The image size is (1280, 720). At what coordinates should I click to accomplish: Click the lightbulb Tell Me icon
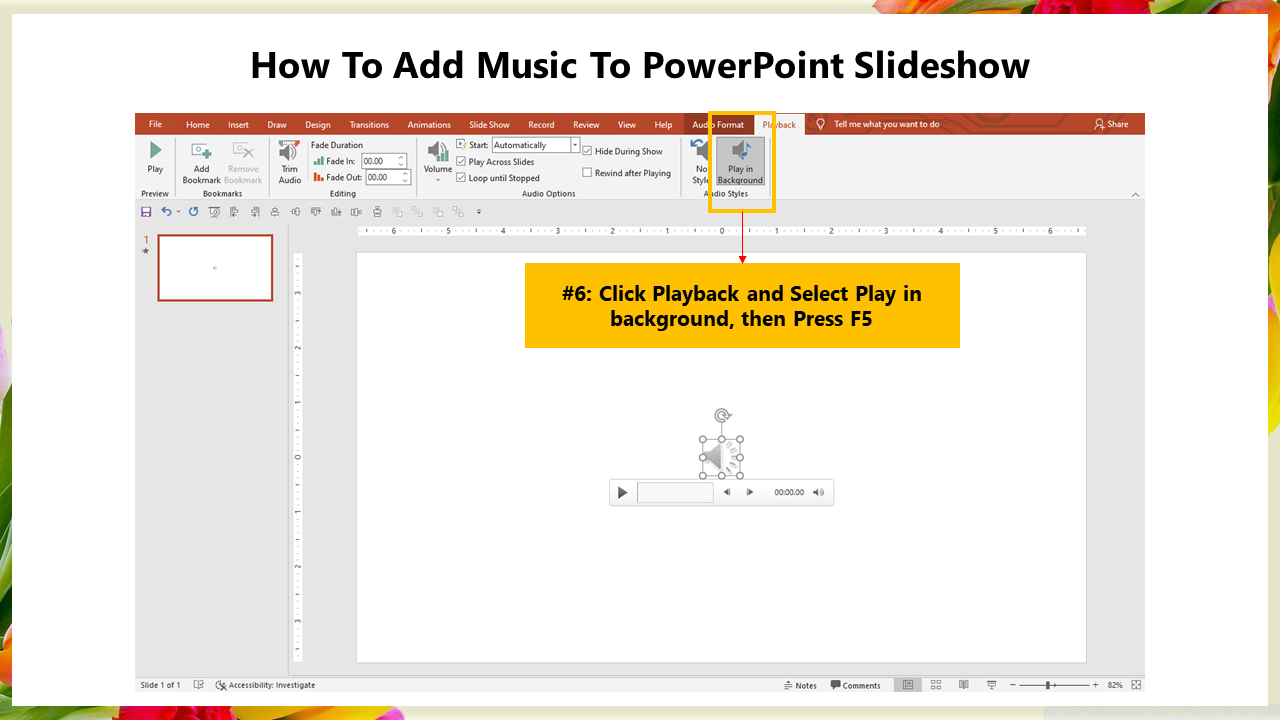[820, 124]
